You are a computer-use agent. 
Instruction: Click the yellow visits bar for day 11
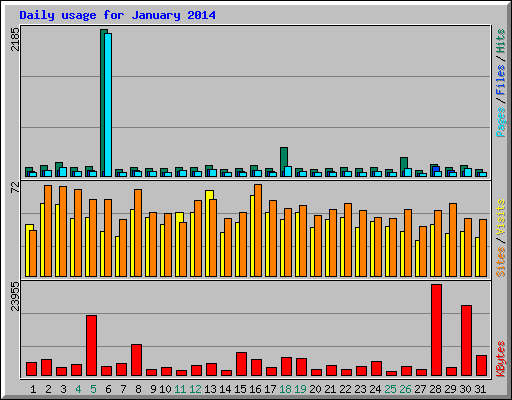pos(178,244)
